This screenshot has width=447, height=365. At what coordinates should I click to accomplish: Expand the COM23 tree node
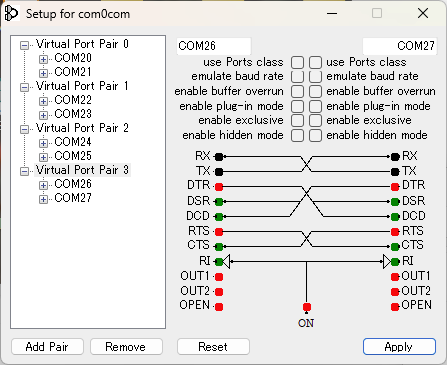click(x=43, y=115)
